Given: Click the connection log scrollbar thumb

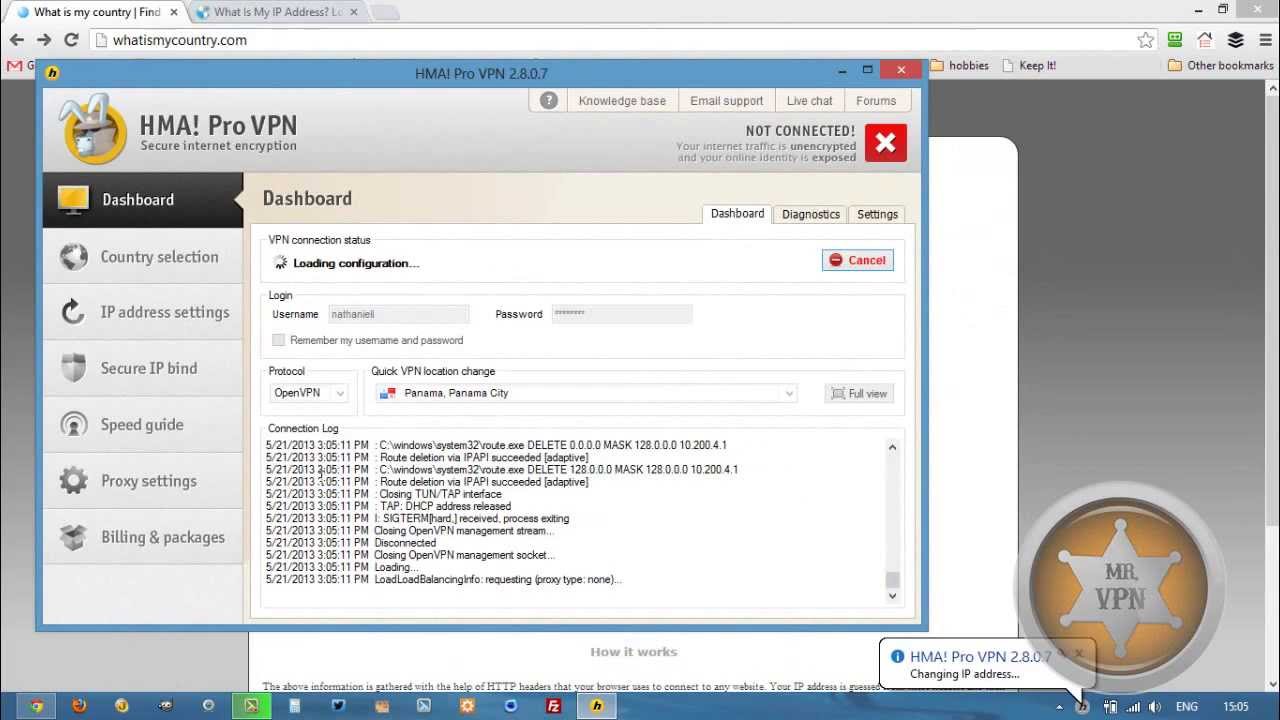Looking at the screenshot, I should pyautogui.click(x=892, y=580).
